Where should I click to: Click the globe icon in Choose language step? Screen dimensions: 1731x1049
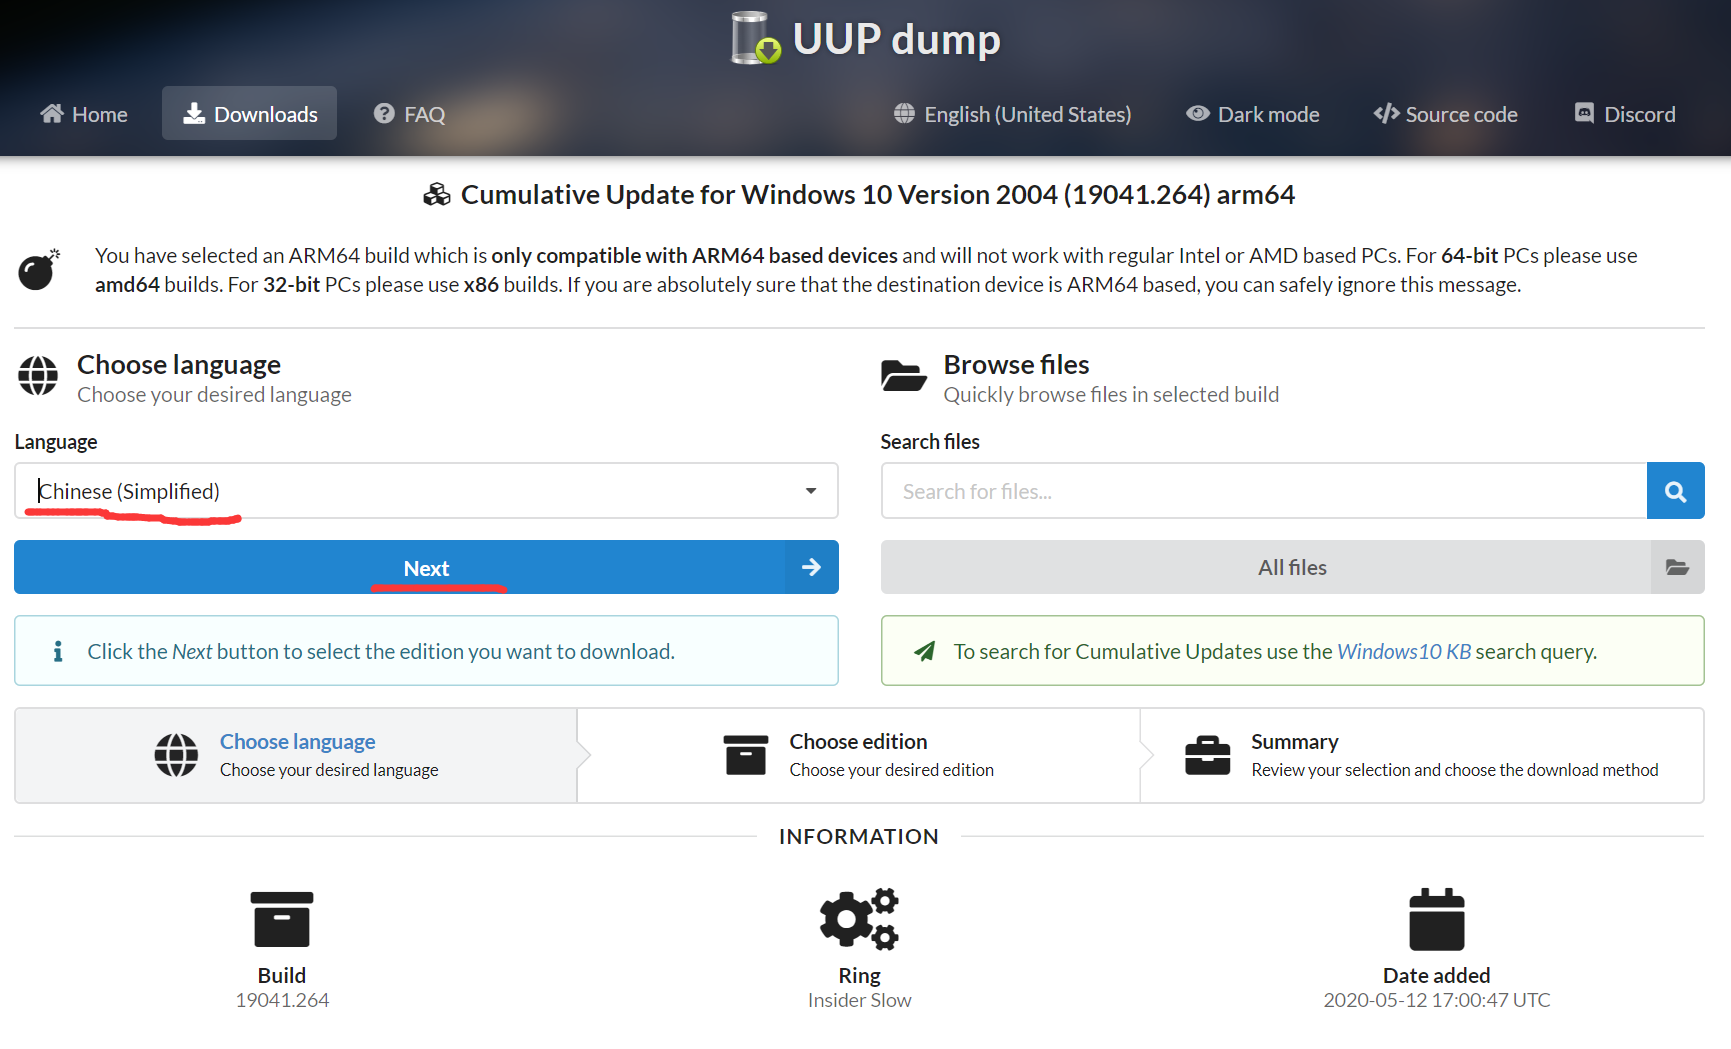coord(176,755)
